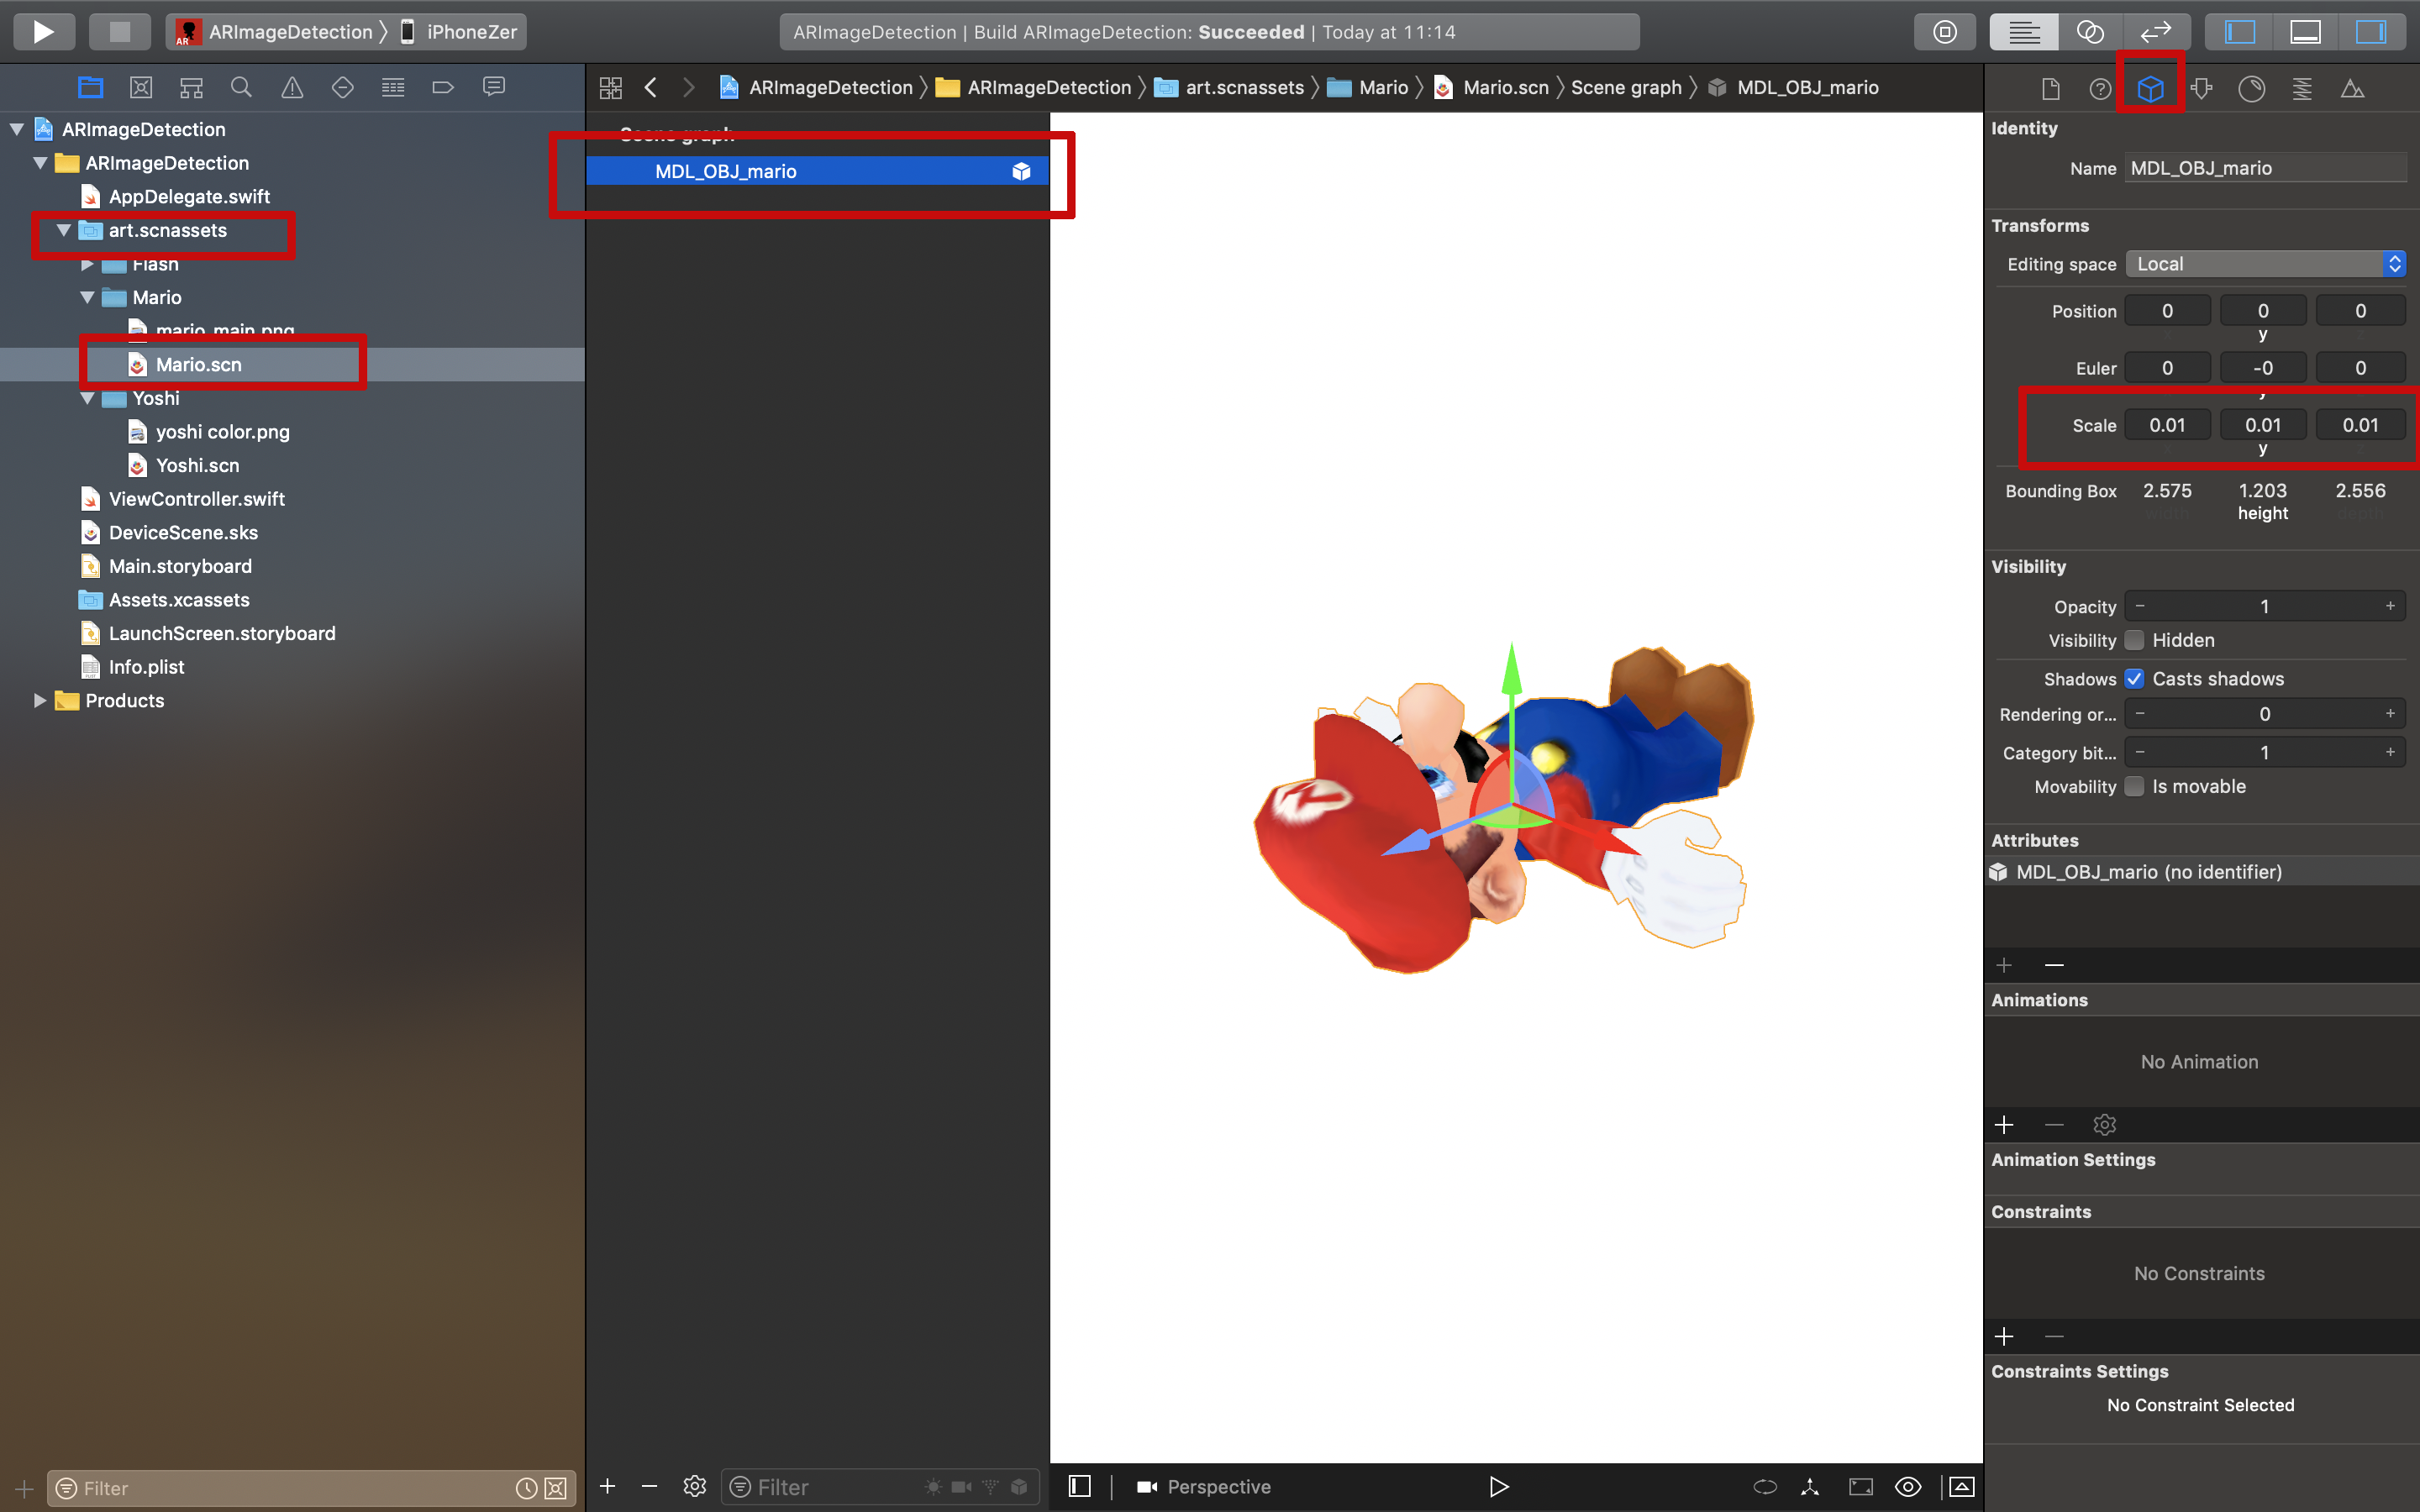Expand the Flash folder

87,264
